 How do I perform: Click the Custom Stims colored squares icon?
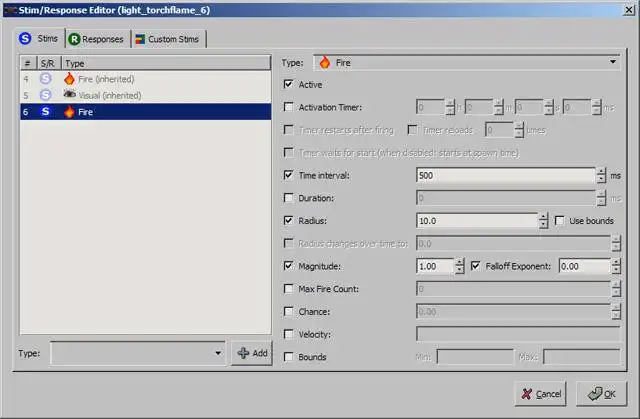140,39
